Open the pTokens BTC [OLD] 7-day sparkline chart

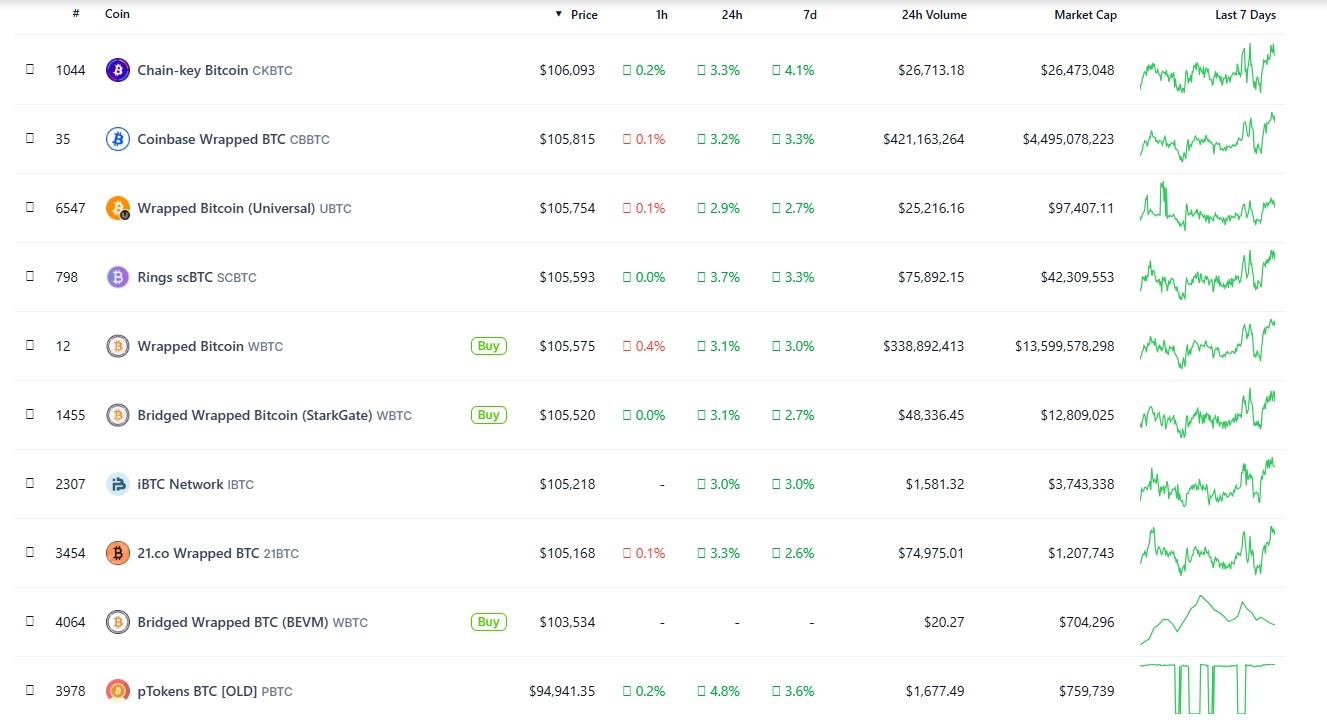click(1207, 688)
